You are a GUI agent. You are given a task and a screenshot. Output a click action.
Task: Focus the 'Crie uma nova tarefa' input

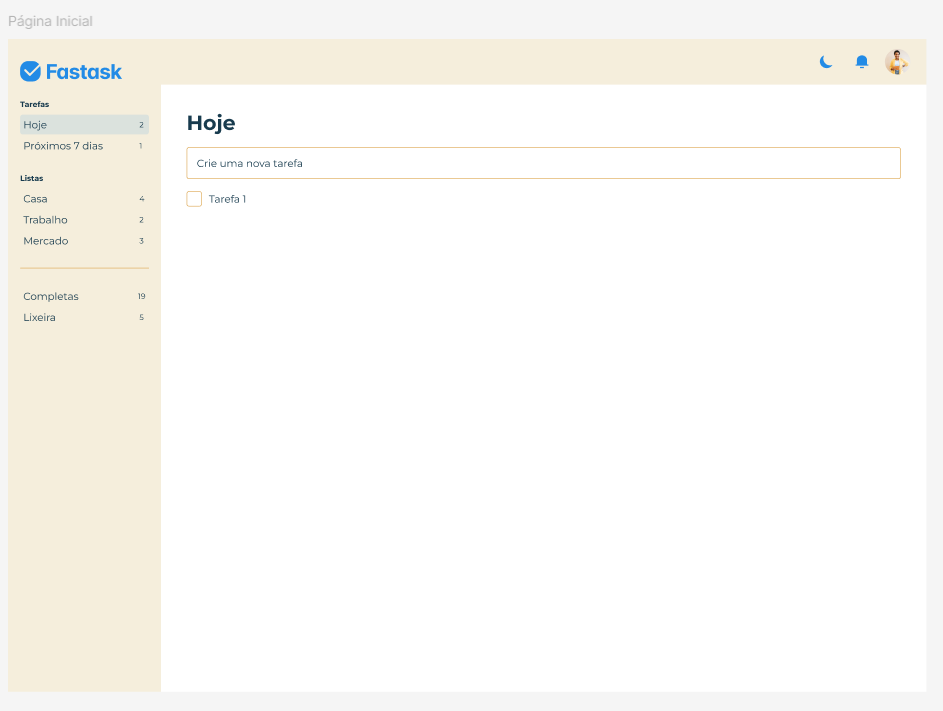click(544, 163)
